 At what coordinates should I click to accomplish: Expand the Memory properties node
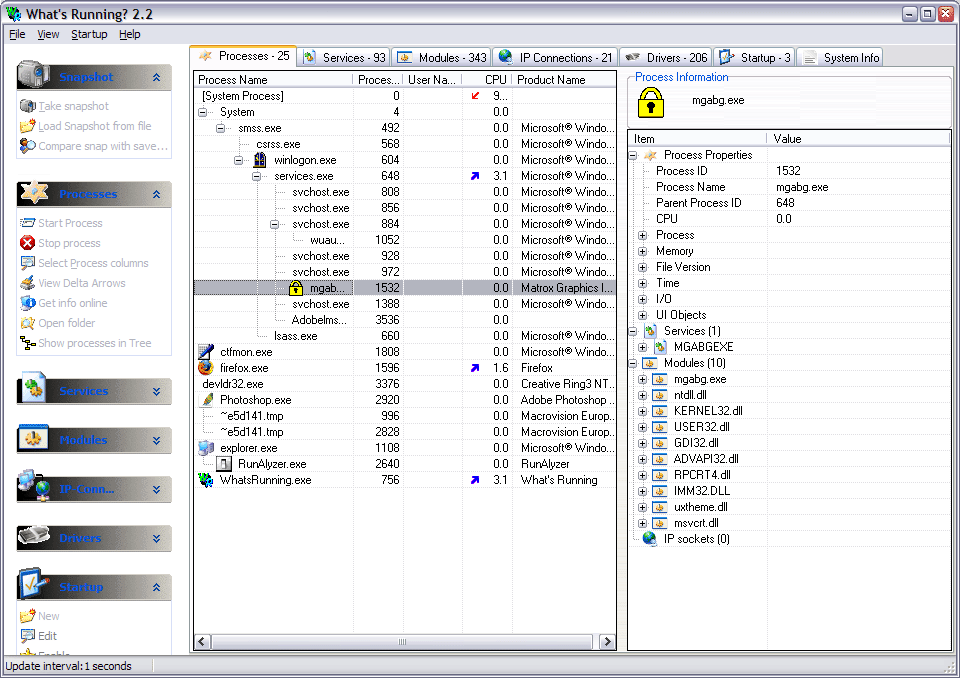642,251
